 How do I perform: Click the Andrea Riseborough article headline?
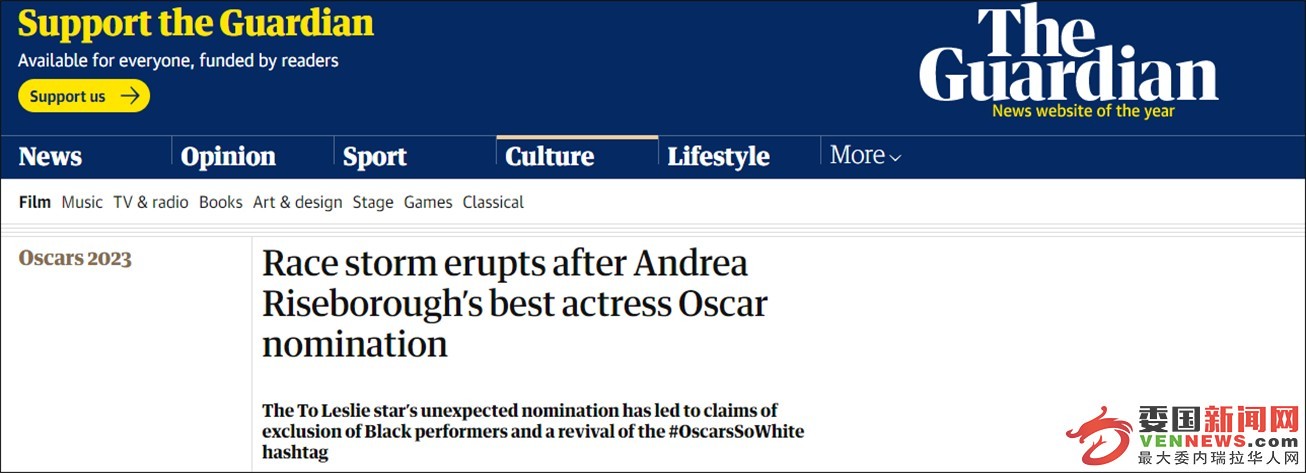click(x=515, y=304)
